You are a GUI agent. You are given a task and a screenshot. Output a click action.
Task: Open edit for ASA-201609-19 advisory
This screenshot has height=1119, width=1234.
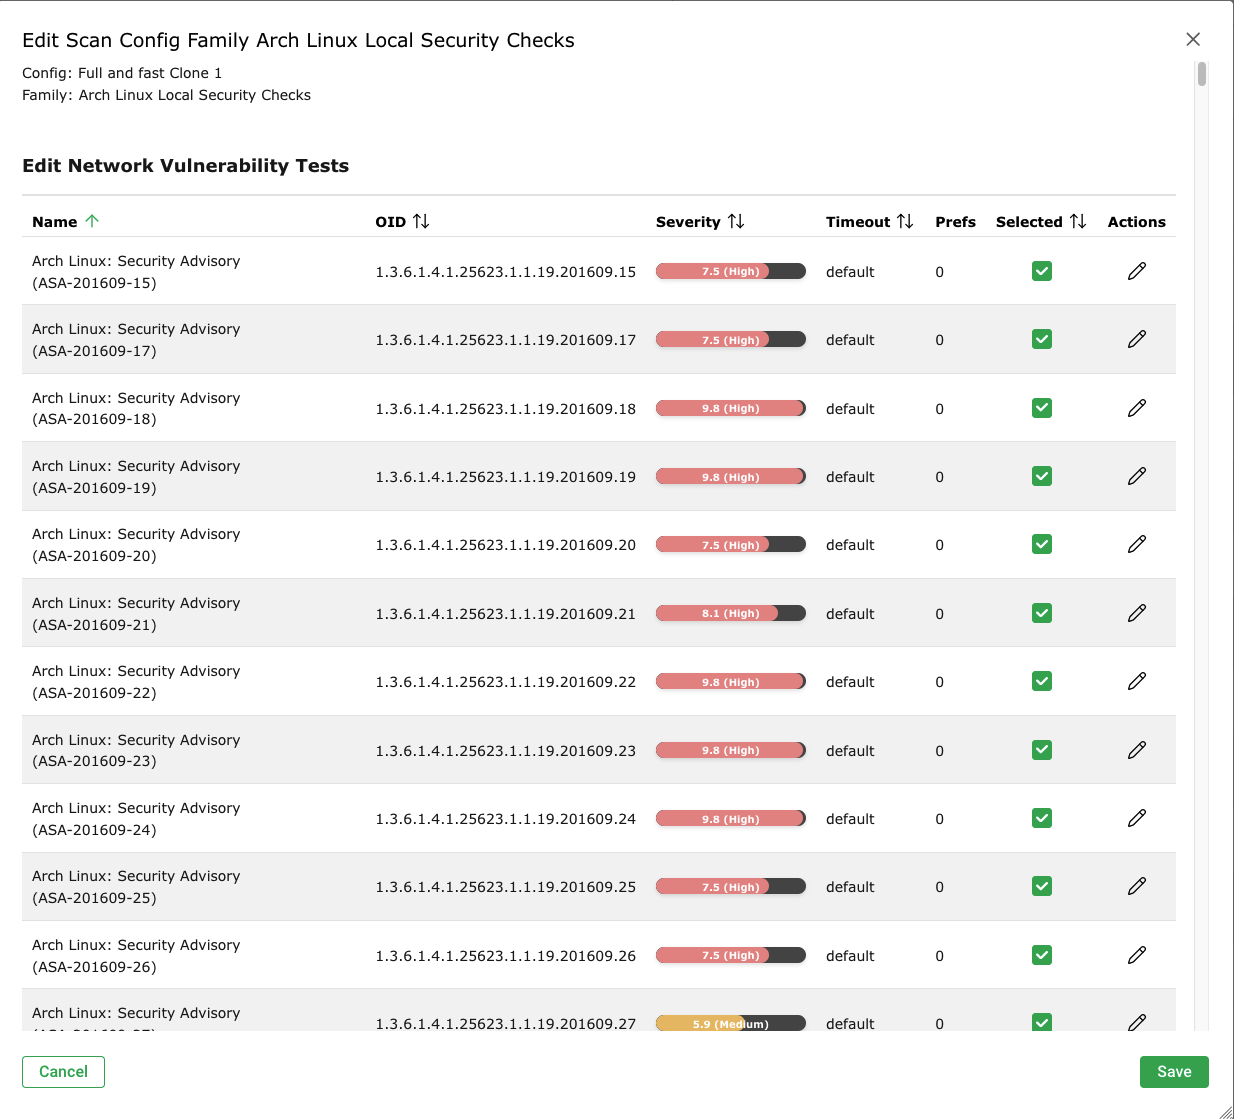1136,476
